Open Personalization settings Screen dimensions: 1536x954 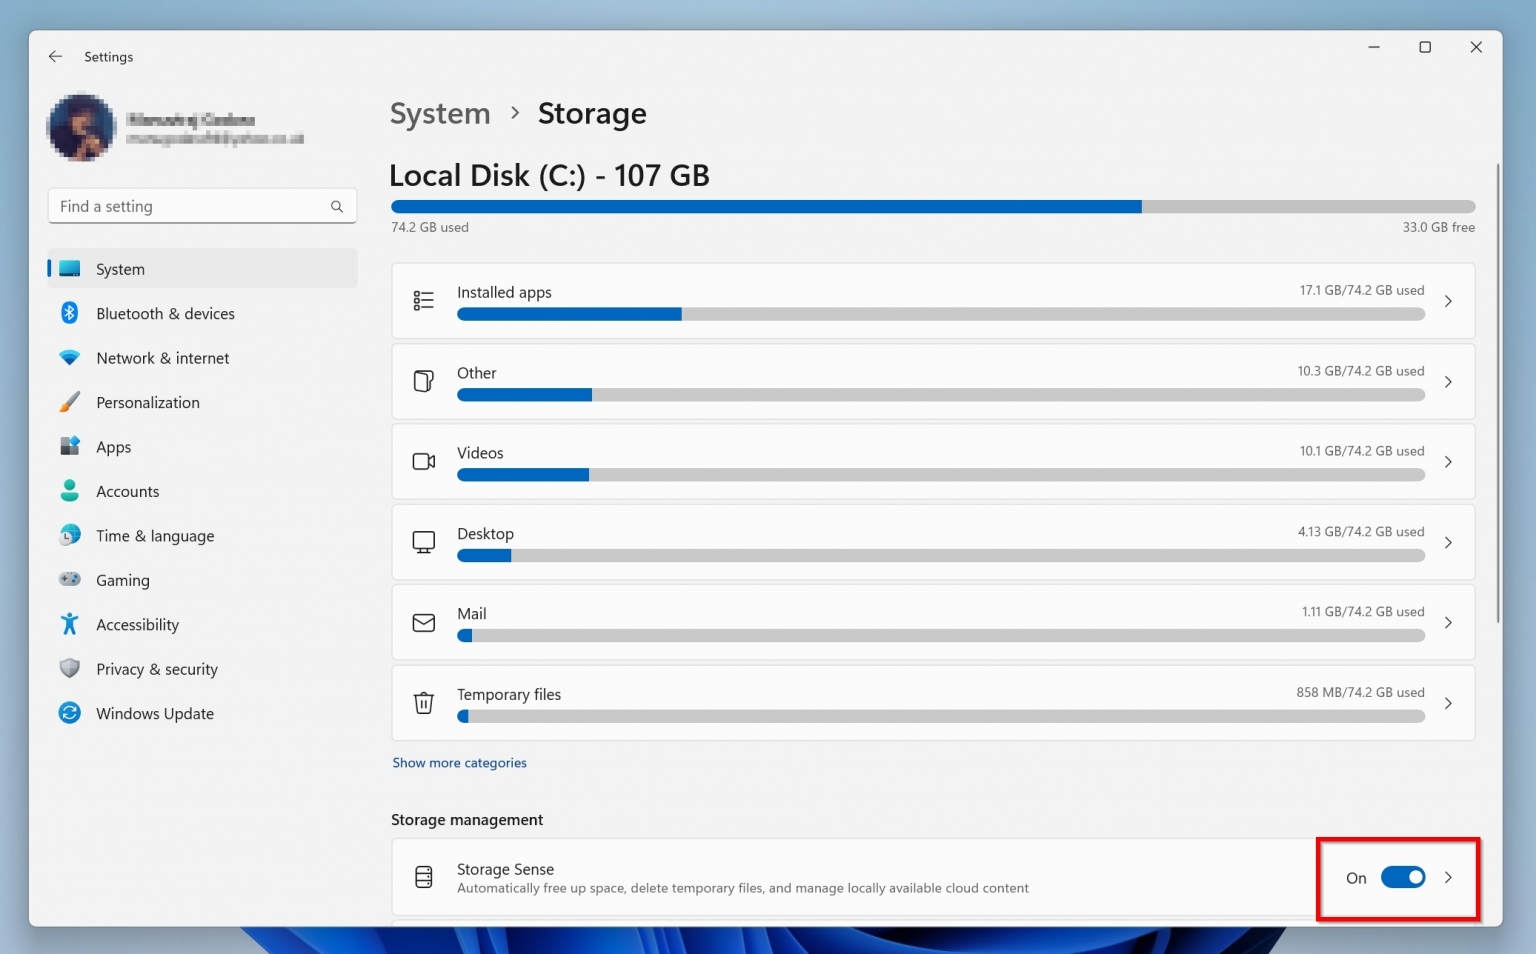[147, 402]
